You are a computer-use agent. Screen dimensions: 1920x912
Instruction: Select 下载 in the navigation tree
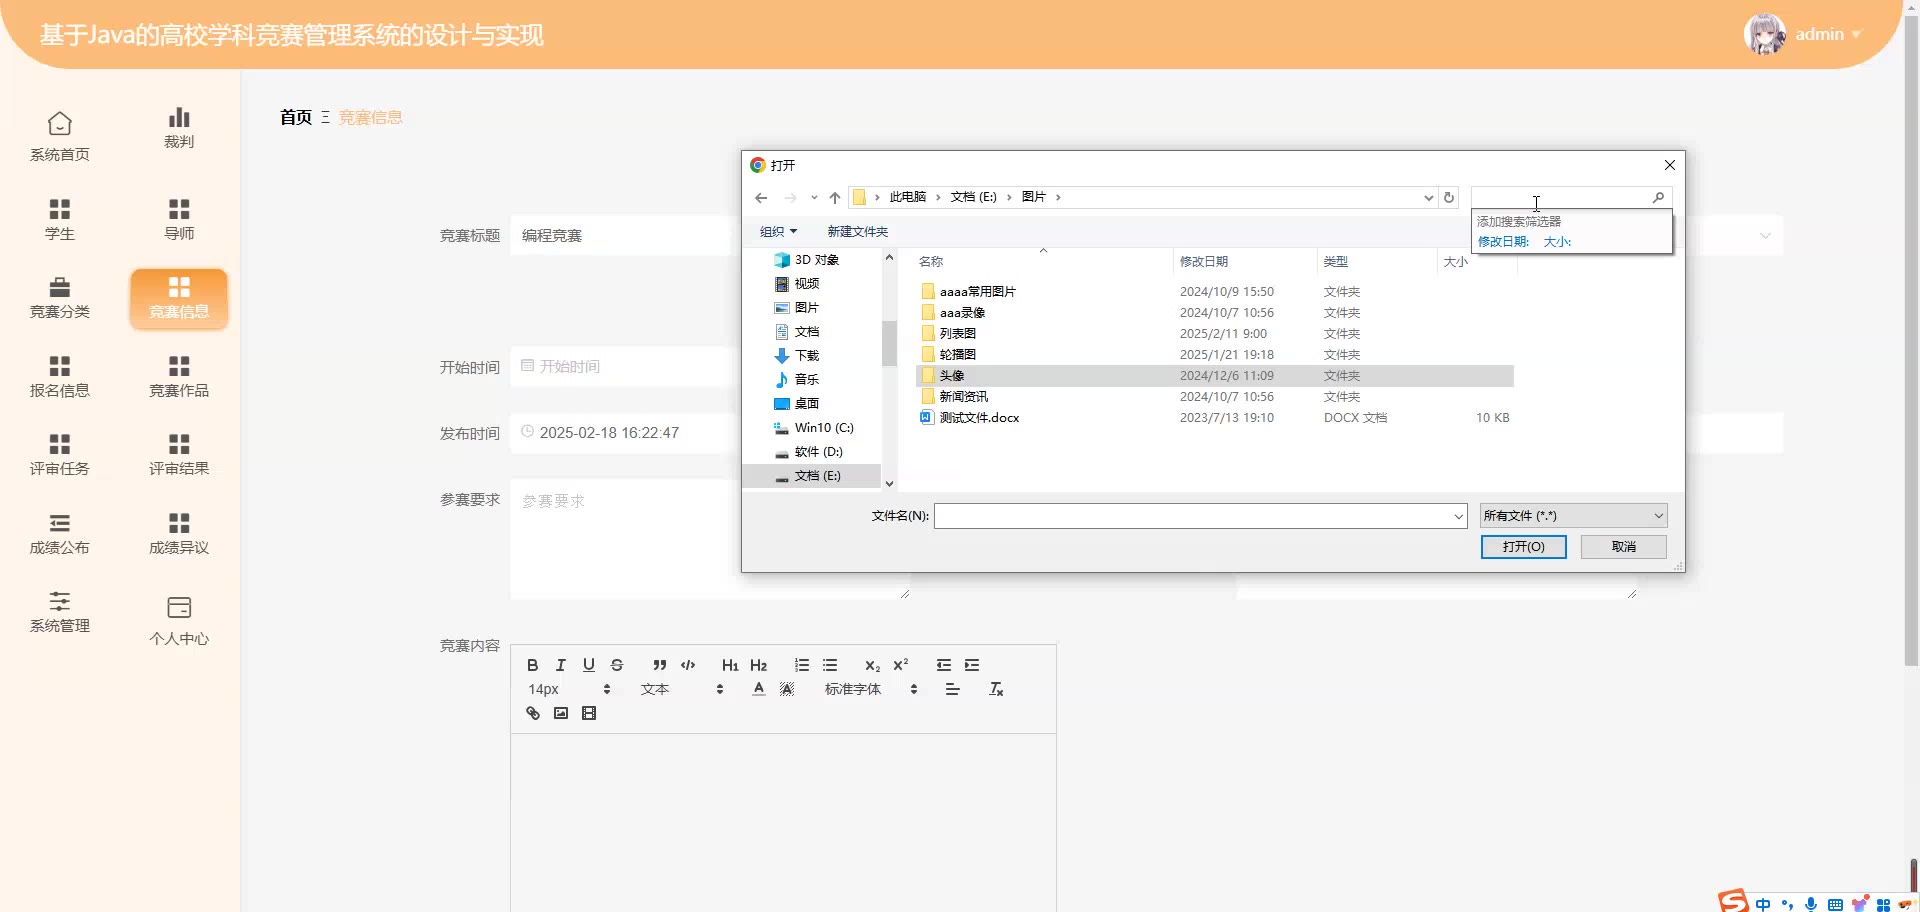click(807, 356)
